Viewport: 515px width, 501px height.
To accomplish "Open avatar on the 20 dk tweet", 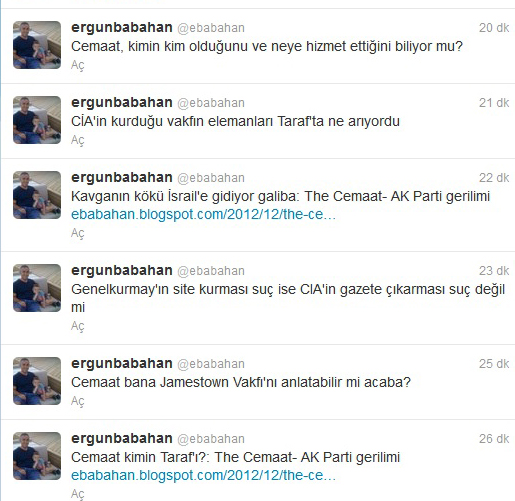I will (37, 45).
